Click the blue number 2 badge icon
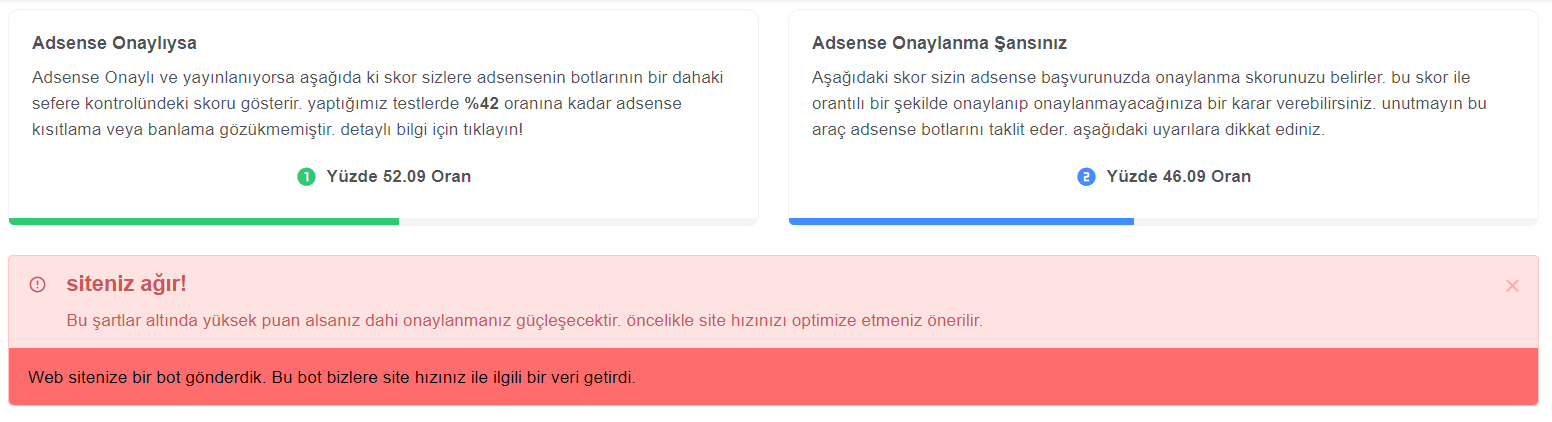This screenshot has width=1552, height=422. click(x=1086, y=177)
